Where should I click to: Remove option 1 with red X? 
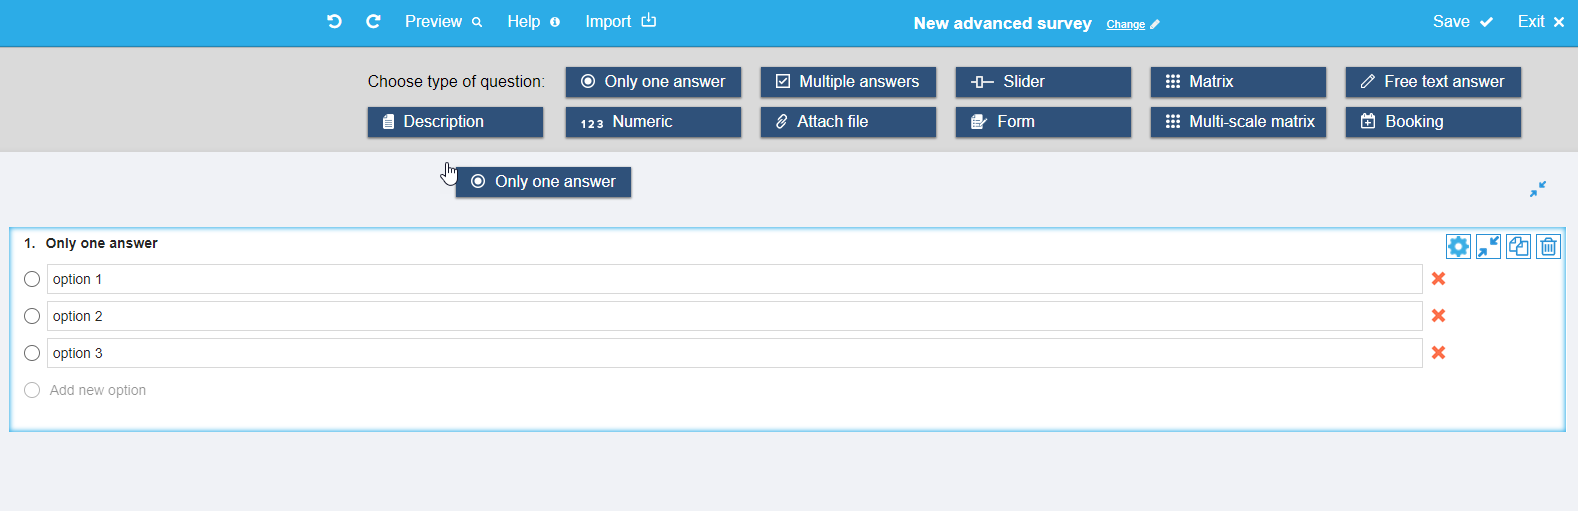click(1438, 279)
